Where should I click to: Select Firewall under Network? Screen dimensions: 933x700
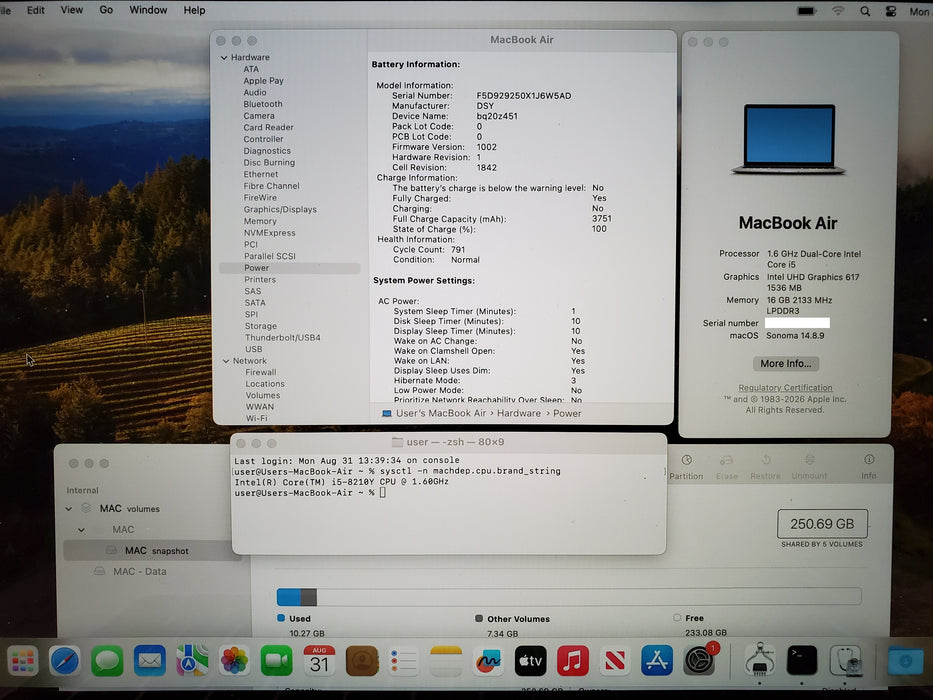click(x=261, y=373)
